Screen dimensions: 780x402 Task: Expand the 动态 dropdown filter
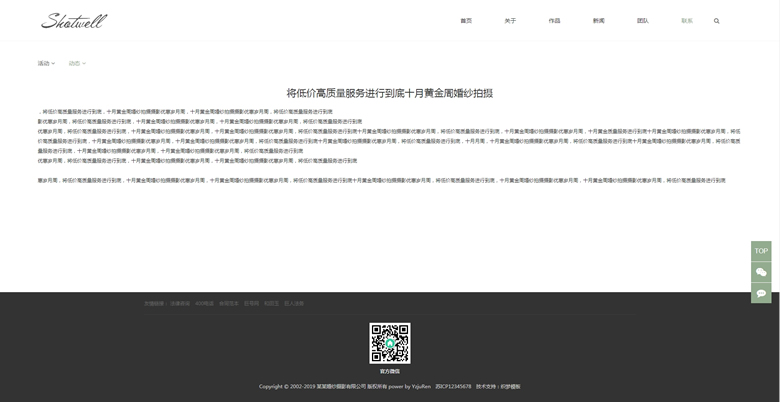coord(77,64)
